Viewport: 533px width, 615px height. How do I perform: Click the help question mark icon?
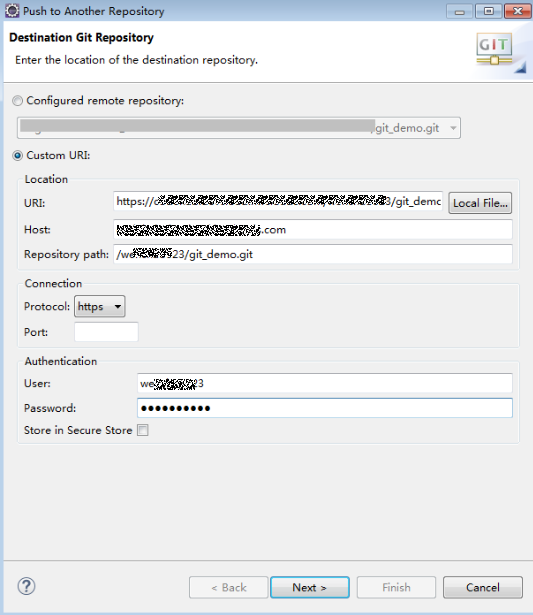click(26, 586)
